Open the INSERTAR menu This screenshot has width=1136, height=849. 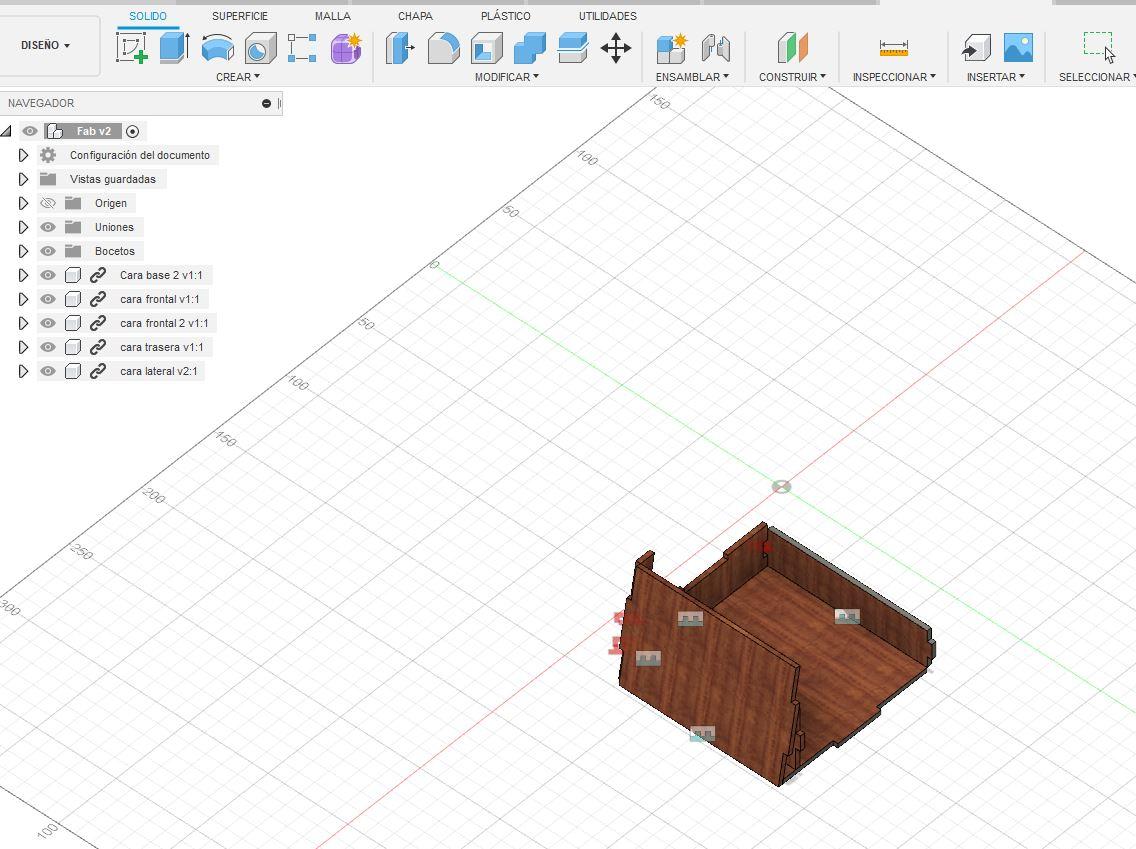point(995,77)
